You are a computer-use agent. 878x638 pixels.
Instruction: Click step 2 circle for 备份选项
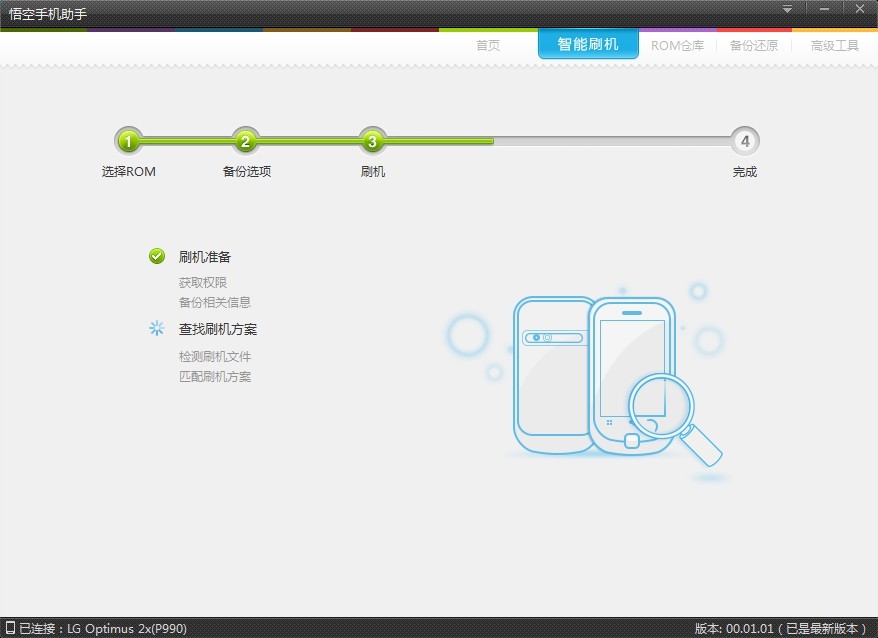(245, 141)
